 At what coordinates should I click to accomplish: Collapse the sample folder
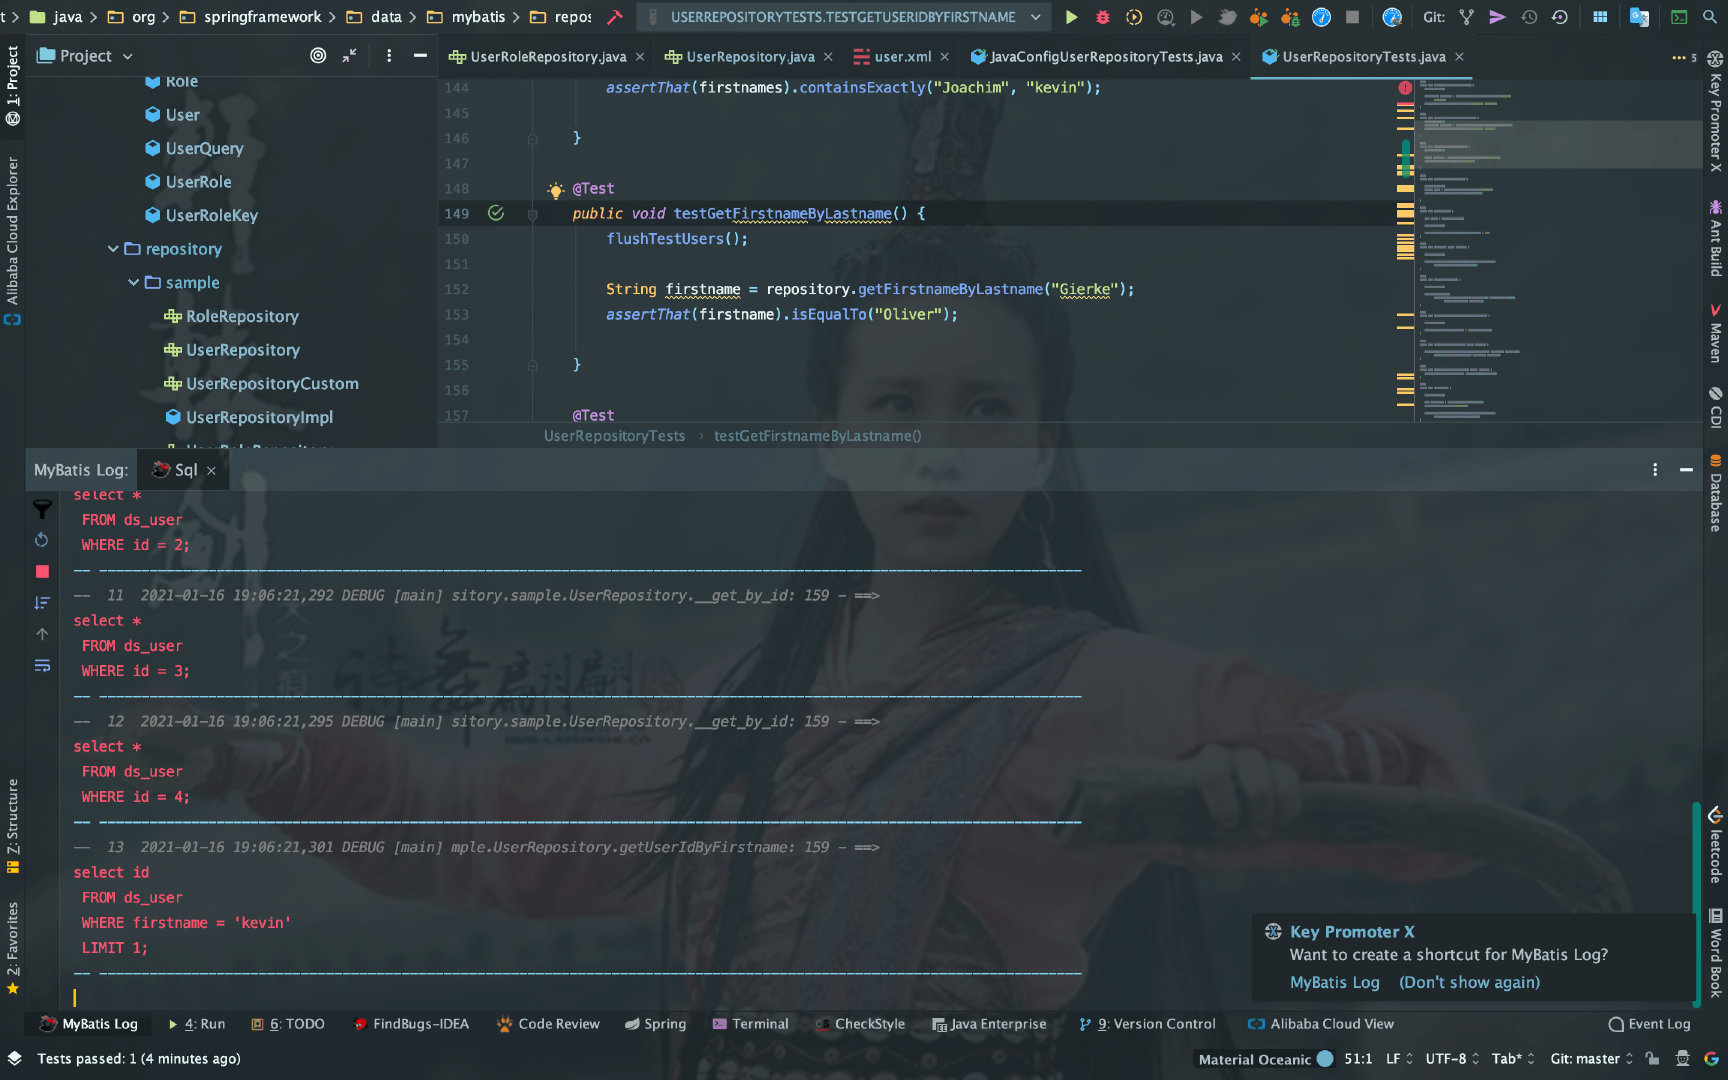point(133,283)
